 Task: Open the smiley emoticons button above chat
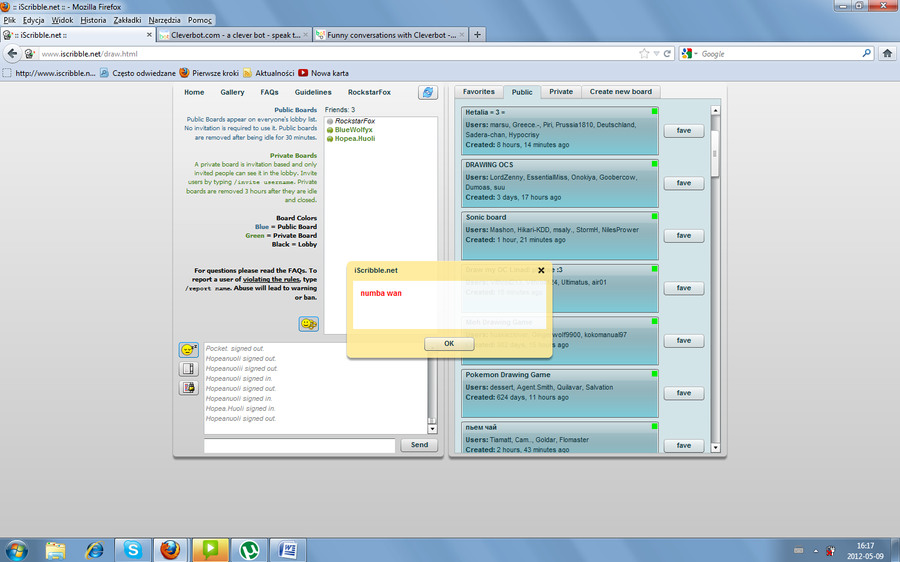coord(308,324)
